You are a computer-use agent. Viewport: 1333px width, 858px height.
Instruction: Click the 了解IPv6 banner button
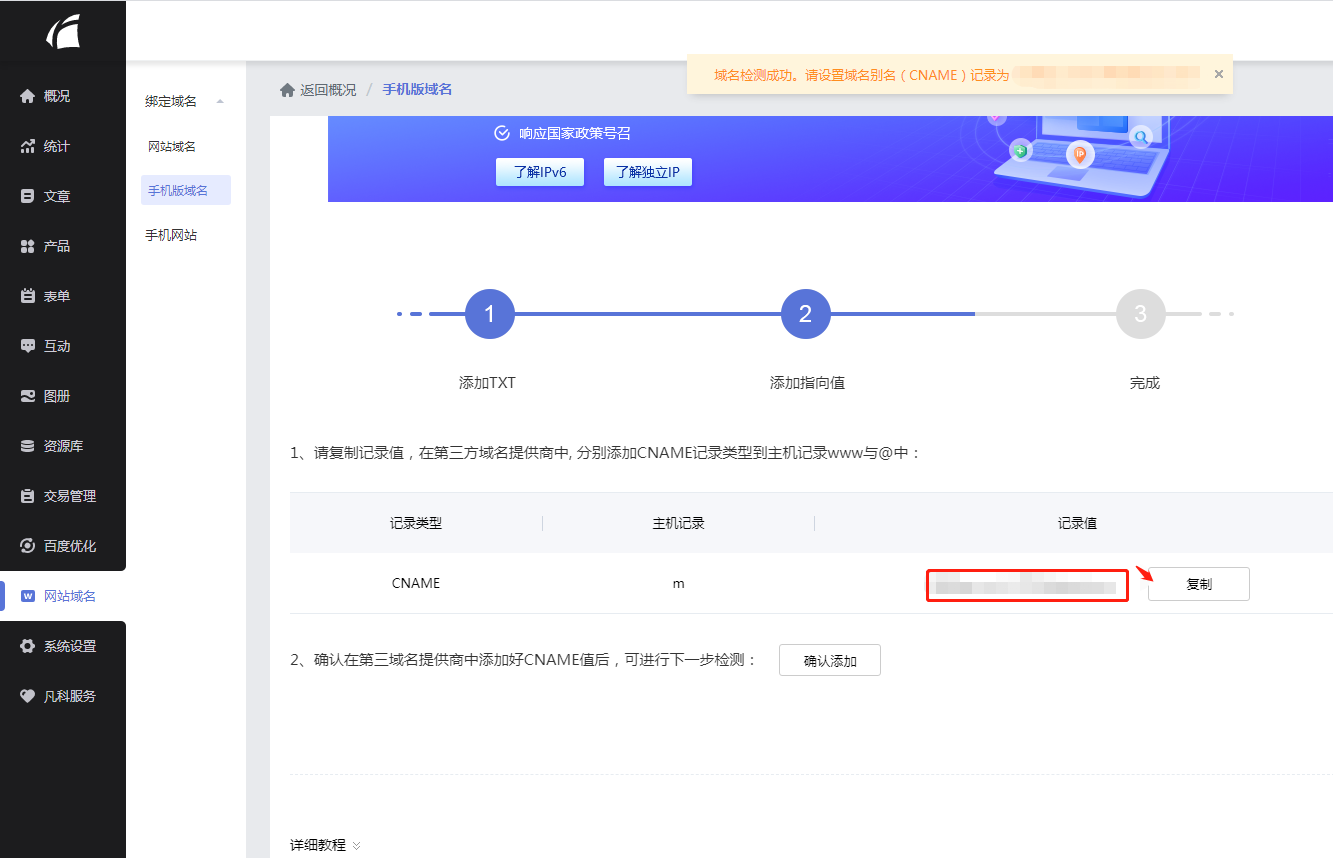(539, 171)
